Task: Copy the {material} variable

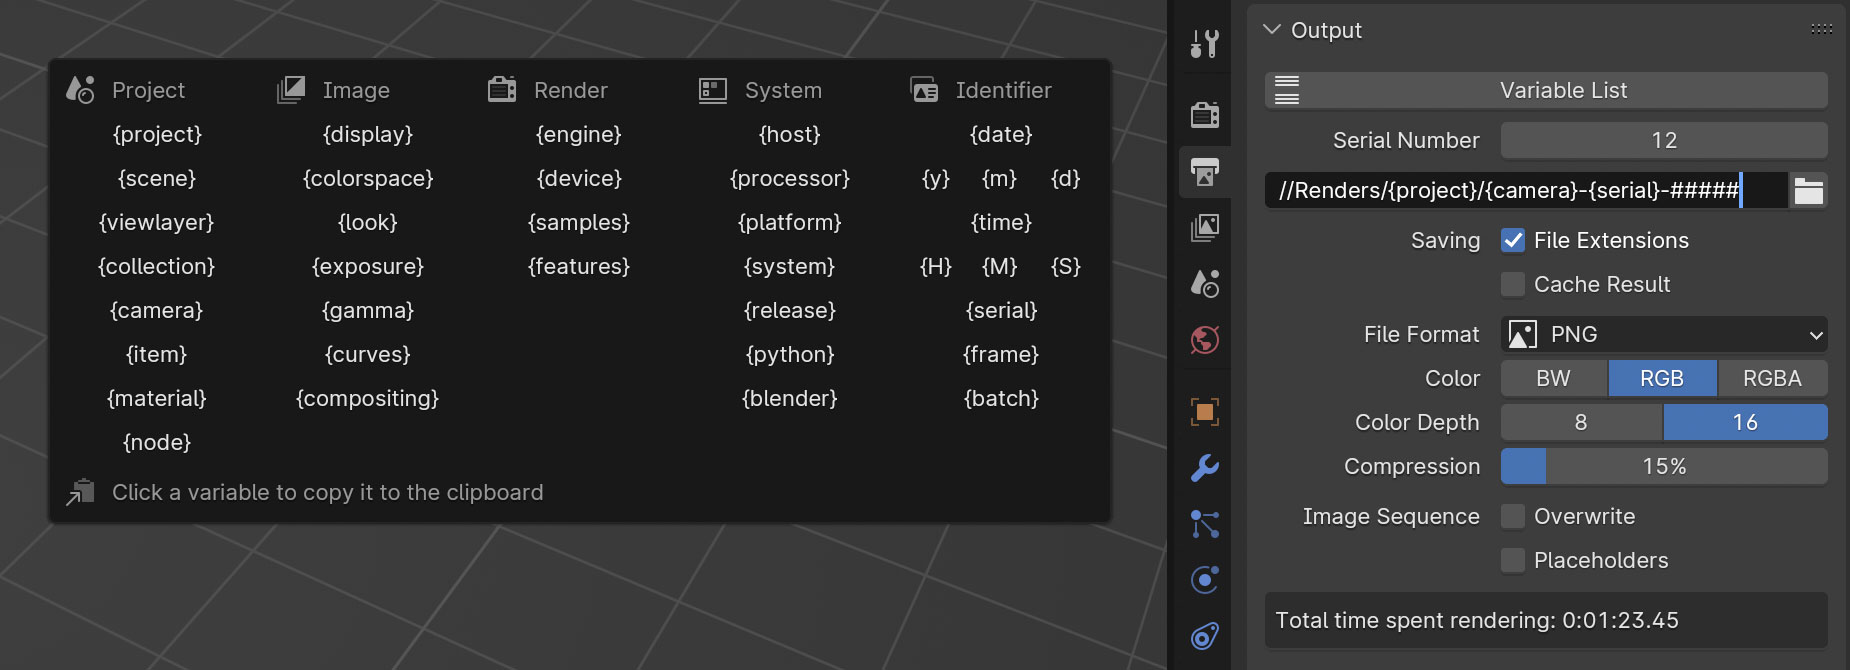Action: click(x=157, y=398)
